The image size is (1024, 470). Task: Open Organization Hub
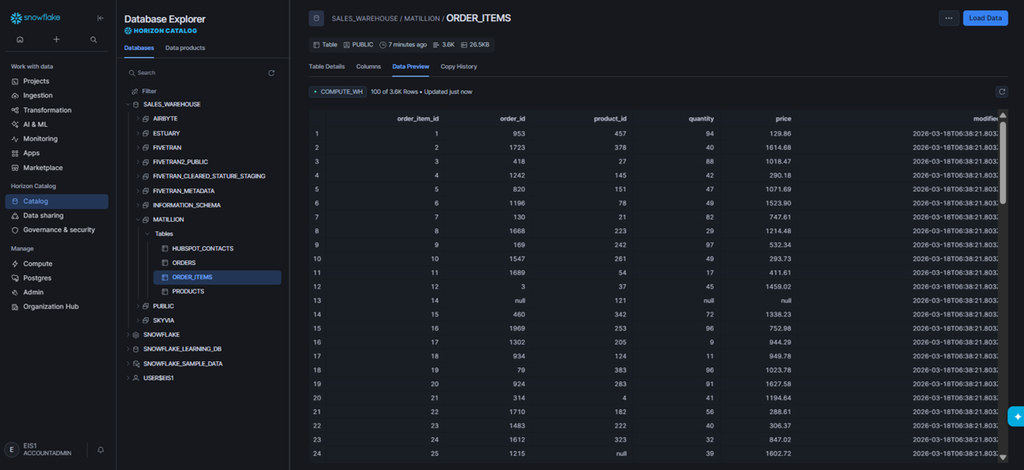[57, 306]
